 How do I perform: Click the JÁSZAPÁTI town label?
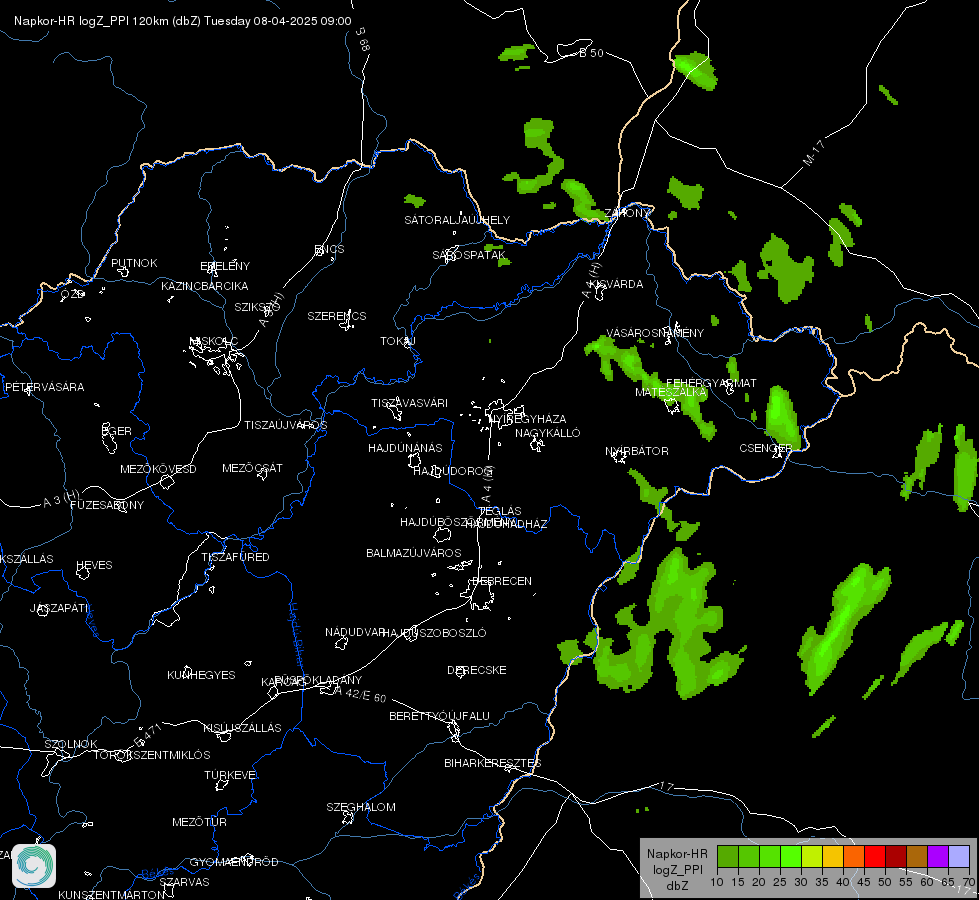pos(59,608)
